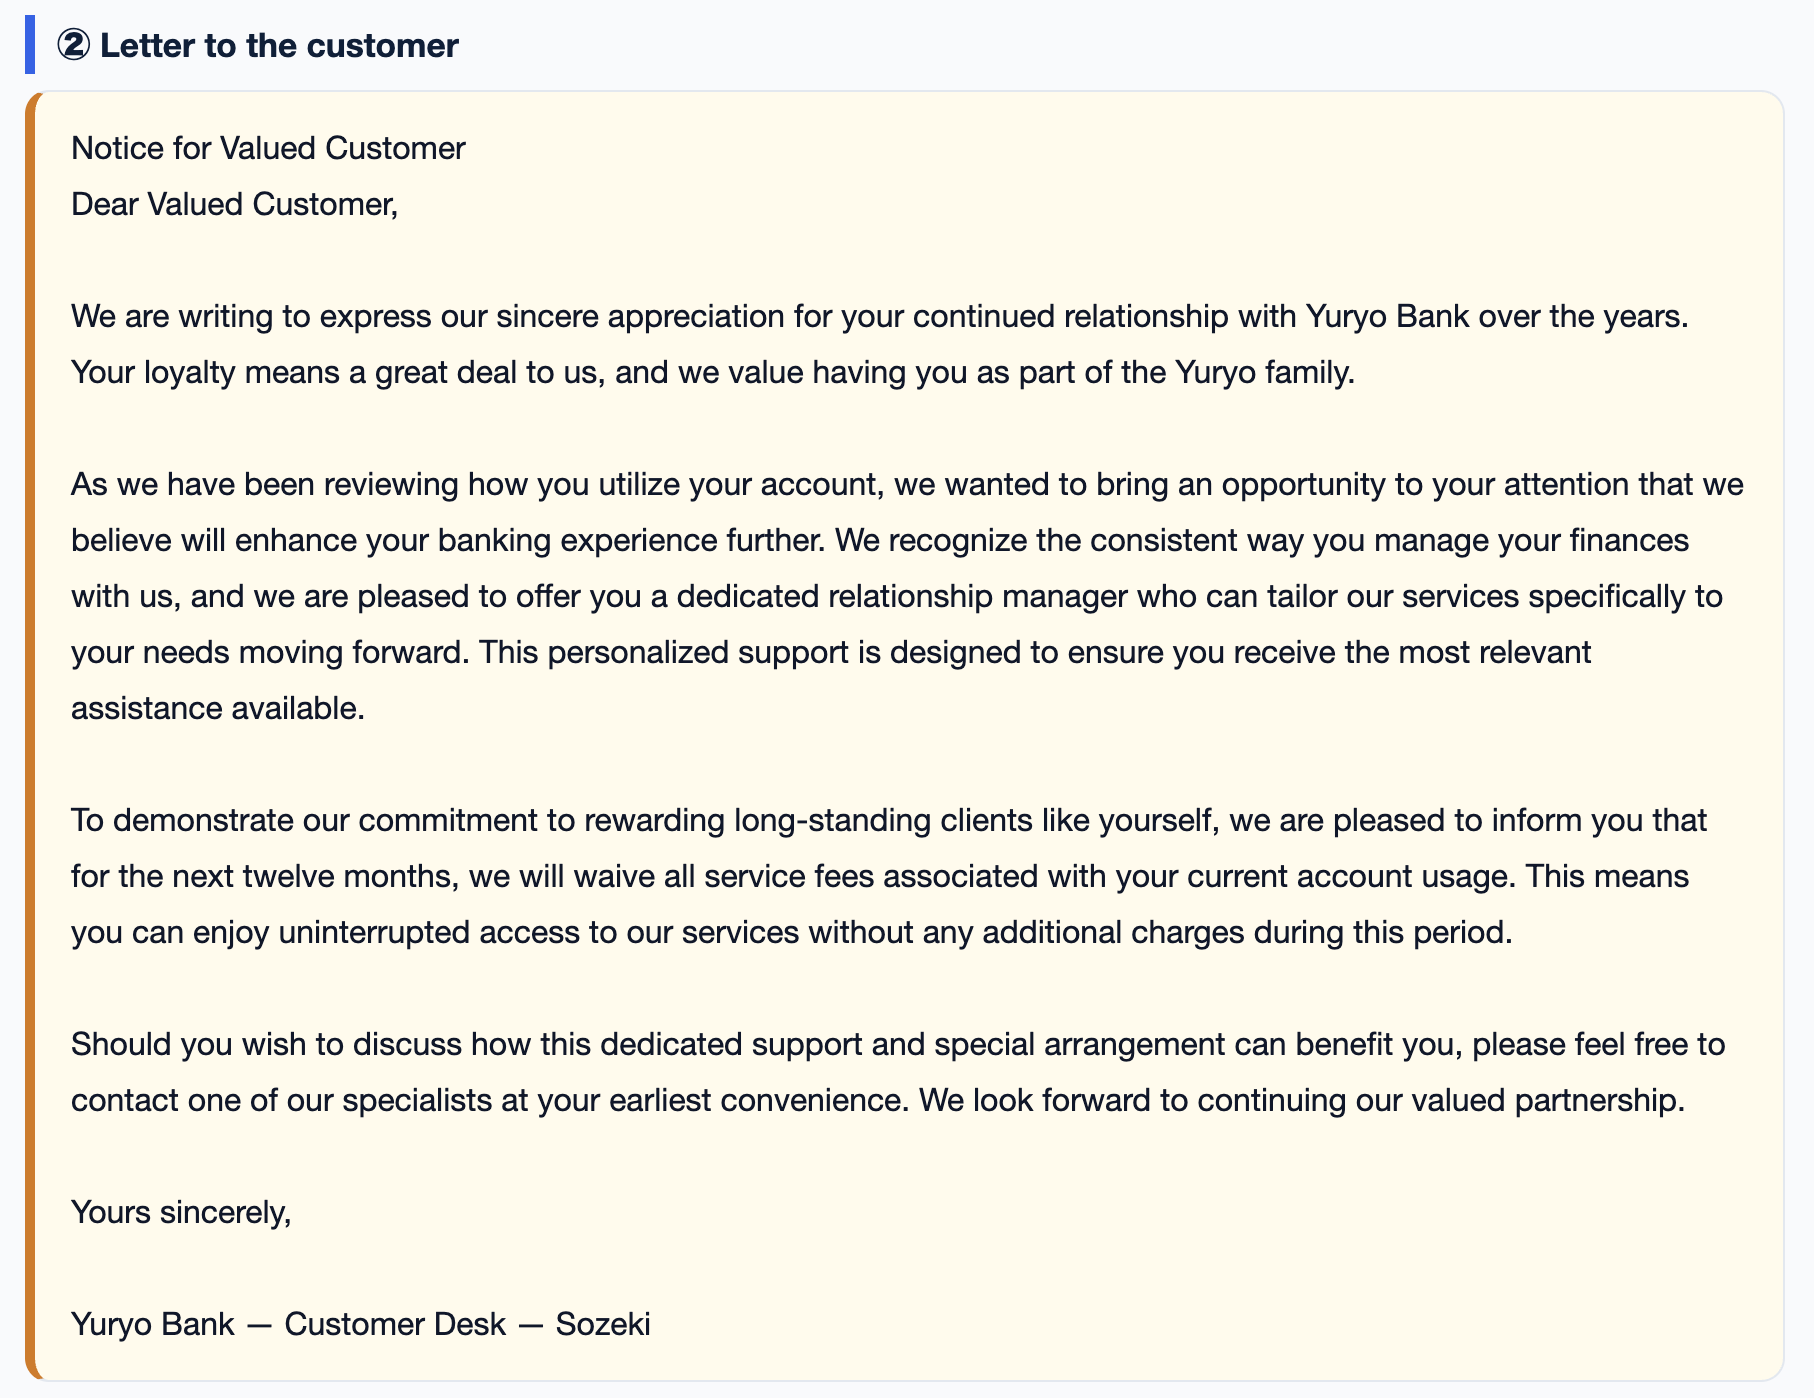Click the words 'assistance available.'
Image resolution: width=1814 pixels, height=1398 pixels.
click(x=218, y=708)
